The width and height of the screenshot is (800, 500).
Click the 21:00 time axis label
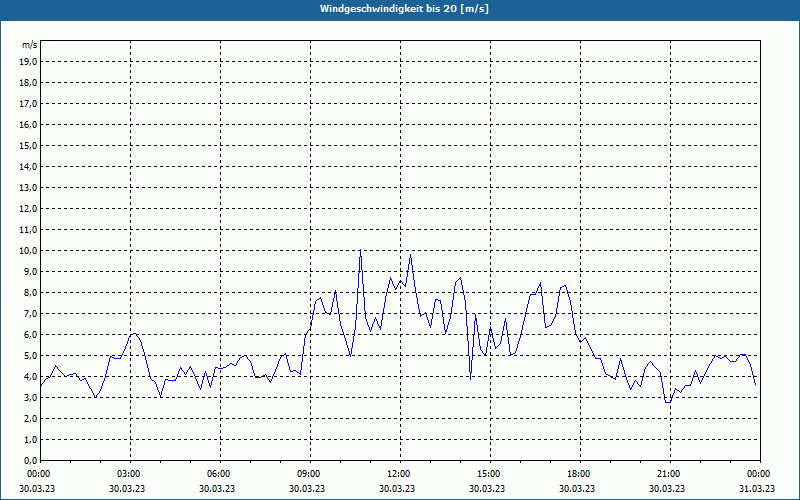click(x=670, y=474)
